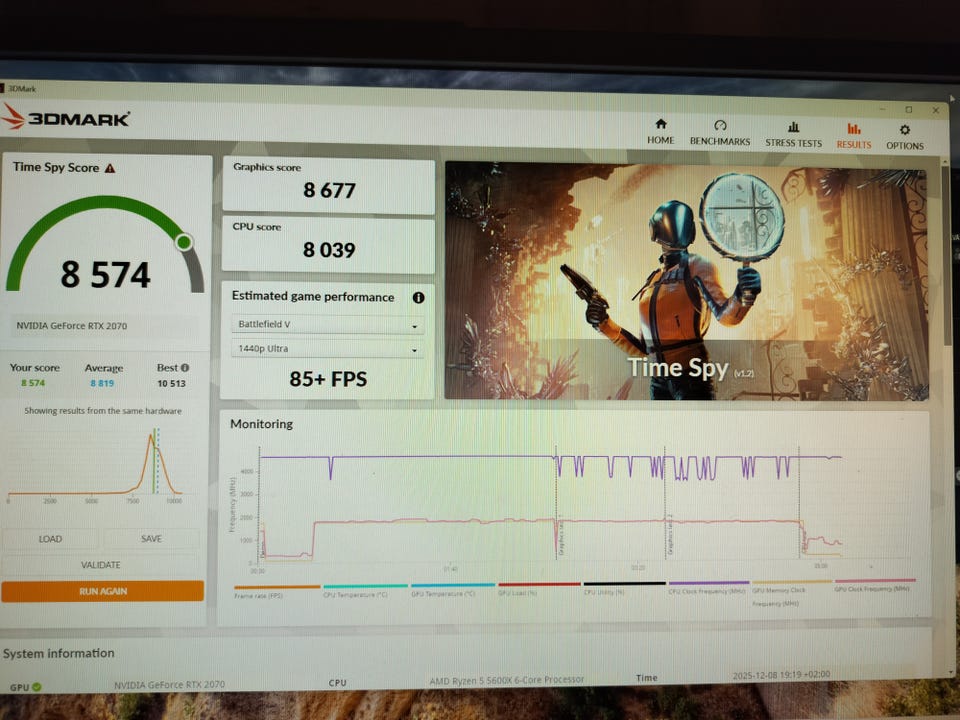Toggle CPU Temperature legend entry
The image size is (960, 720).
[x=366, y=591]
